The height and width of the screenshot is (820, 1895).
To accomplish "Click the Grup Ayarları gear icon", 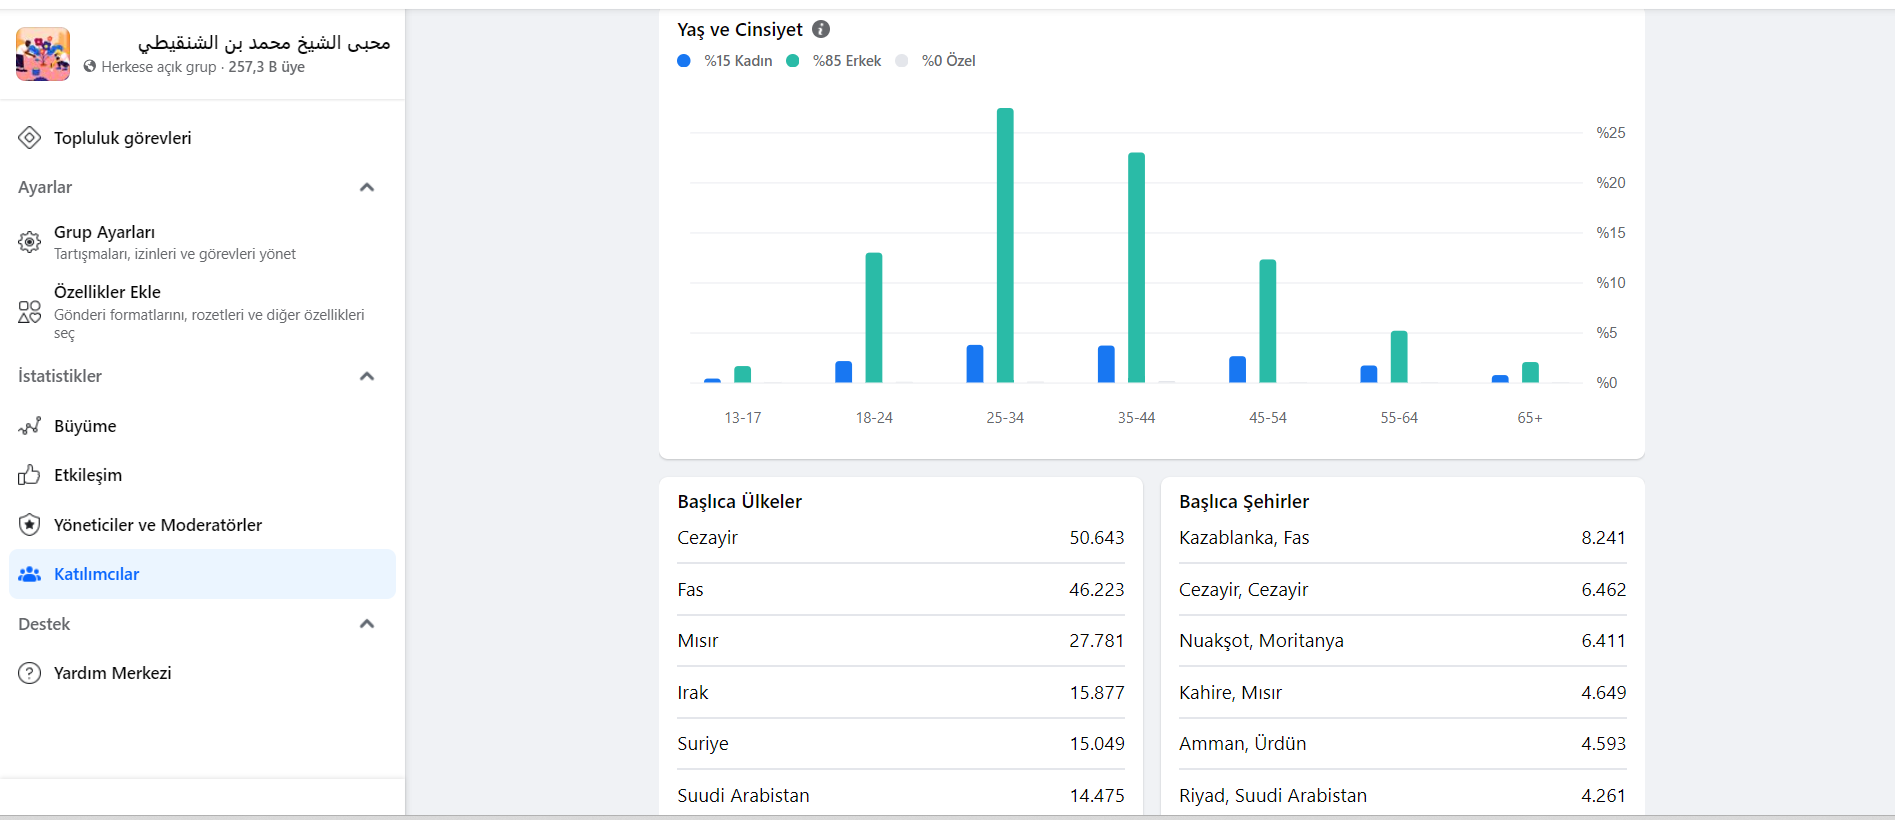I will point(30,242).
